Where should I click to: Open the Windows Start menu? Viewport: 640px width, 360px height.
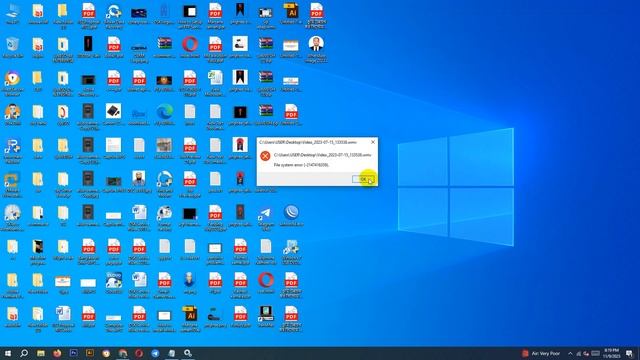[x=8, y=353]
